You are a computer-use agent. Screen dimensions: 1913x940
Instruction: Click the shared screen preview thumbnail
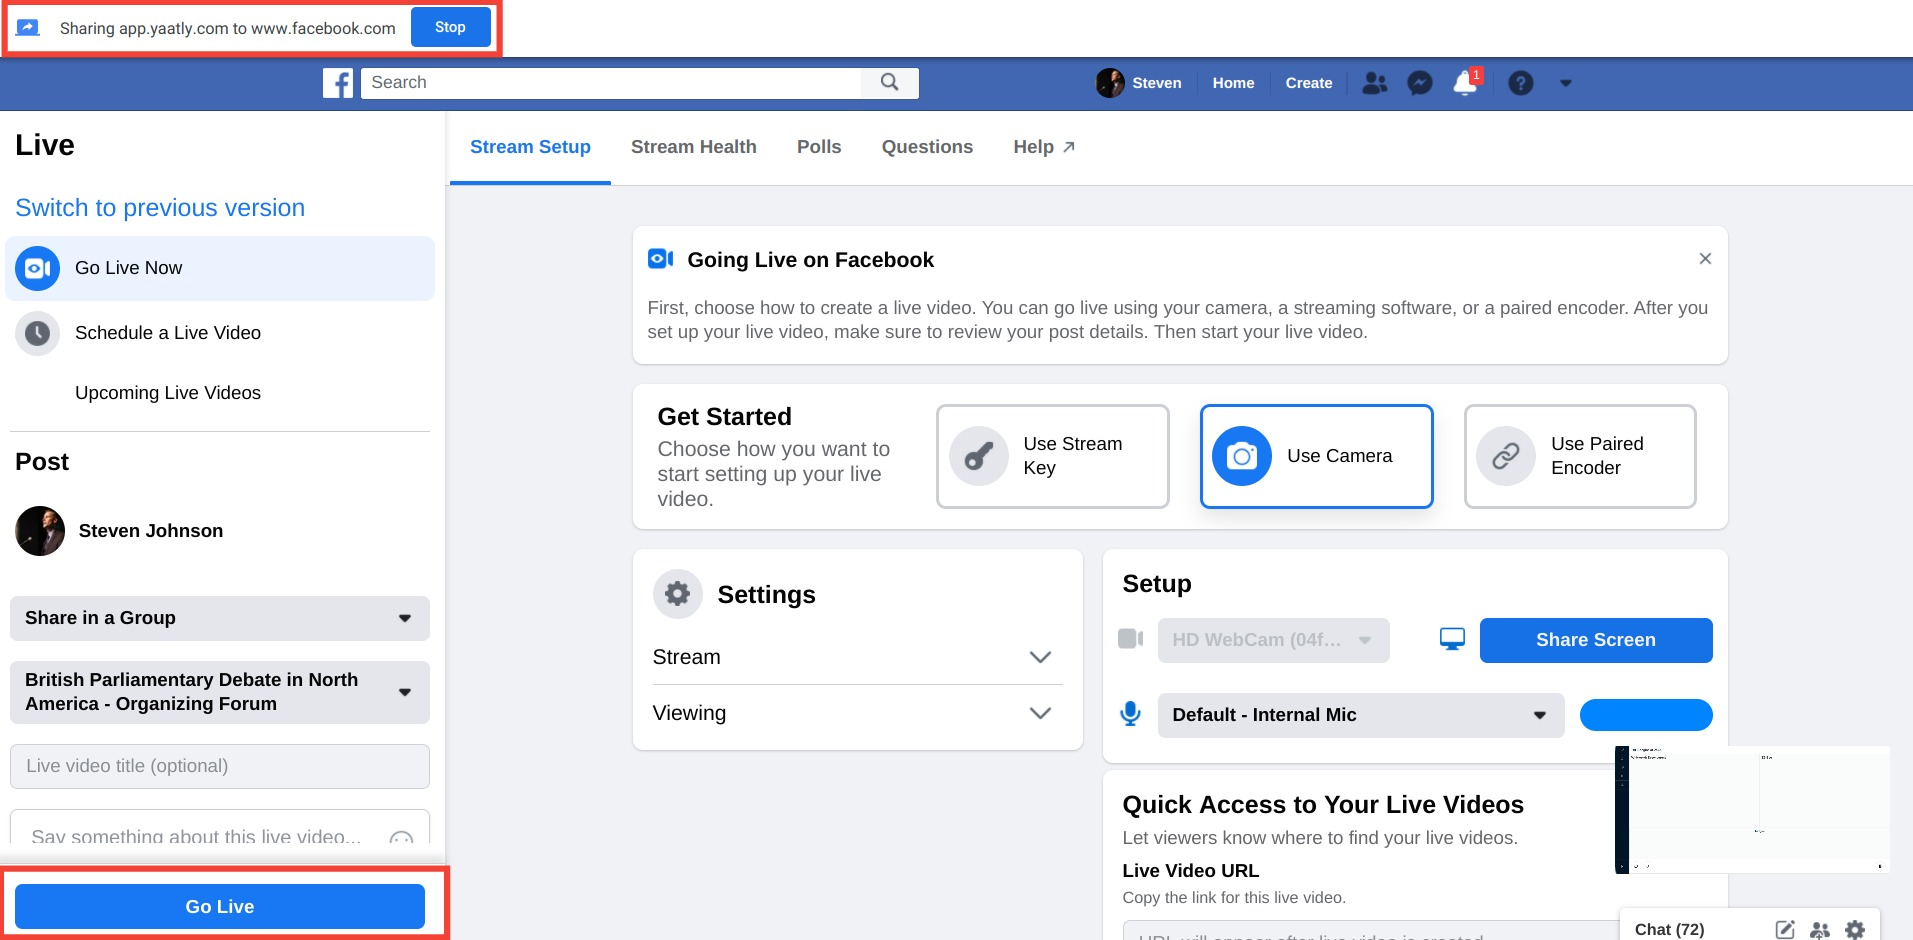[1752, 809]
